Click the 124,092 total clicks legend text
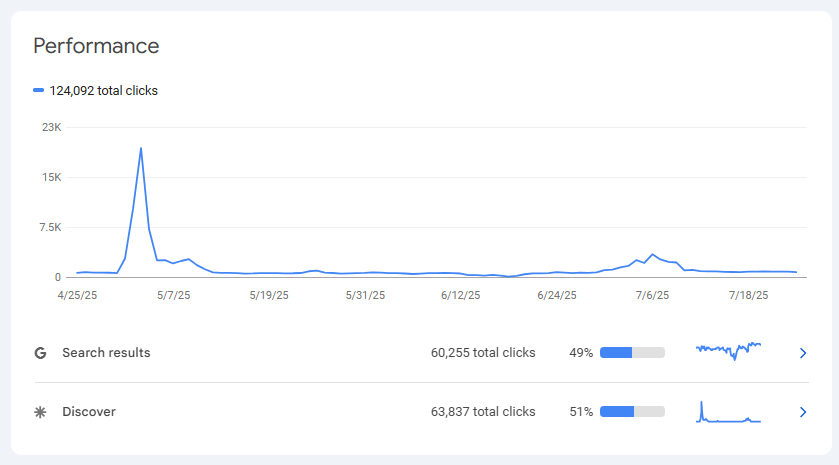The image size is (839, 465). click(104, 91)
